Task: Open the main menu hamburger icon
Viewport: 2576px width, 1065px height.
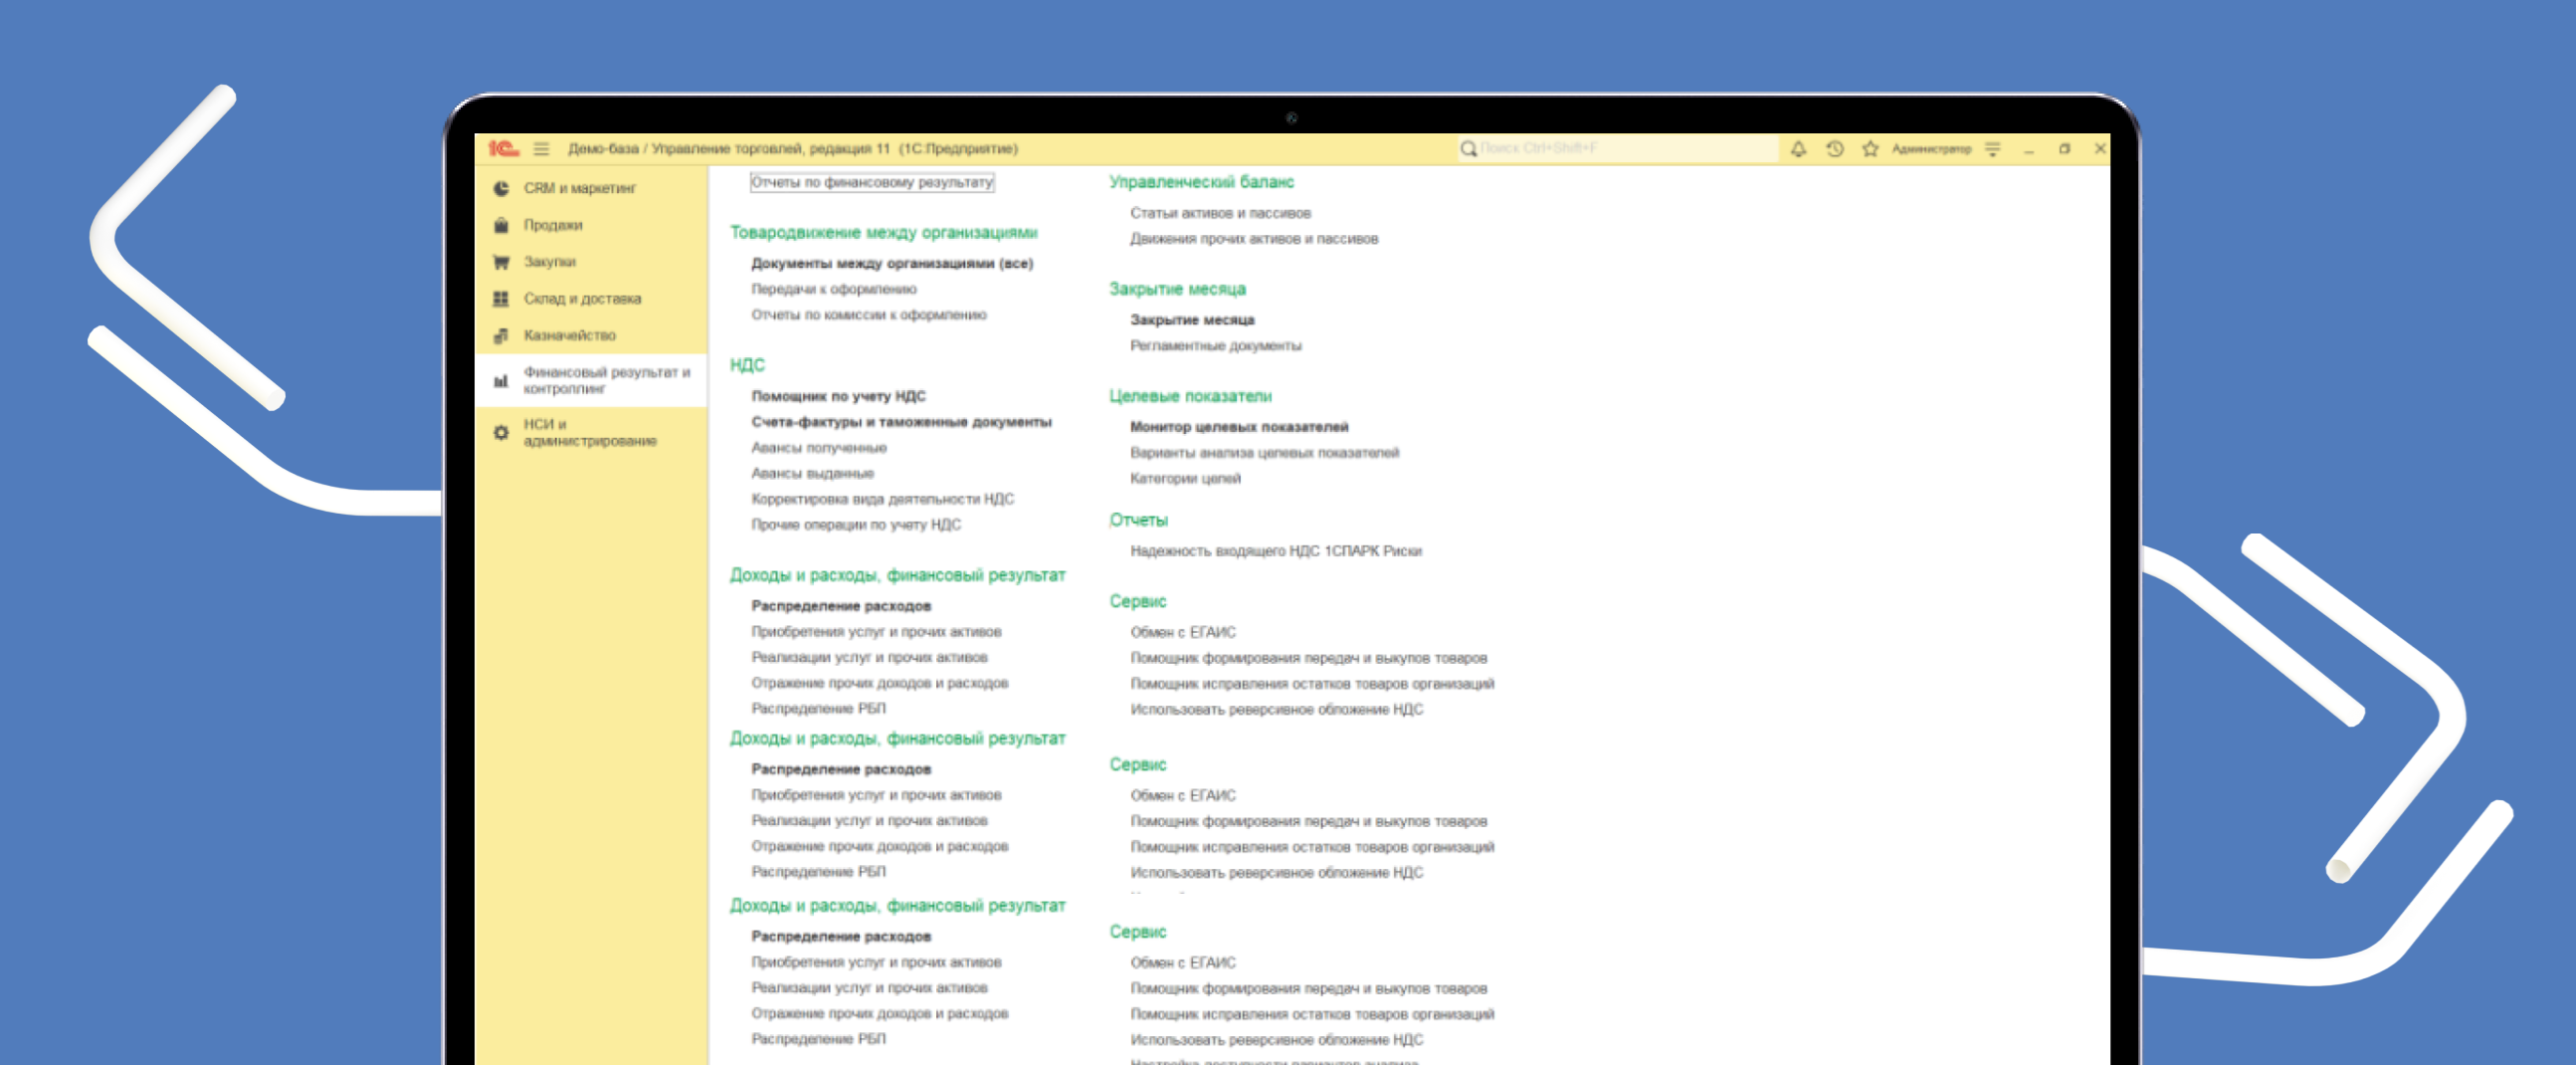Action: tap(541, 149)
